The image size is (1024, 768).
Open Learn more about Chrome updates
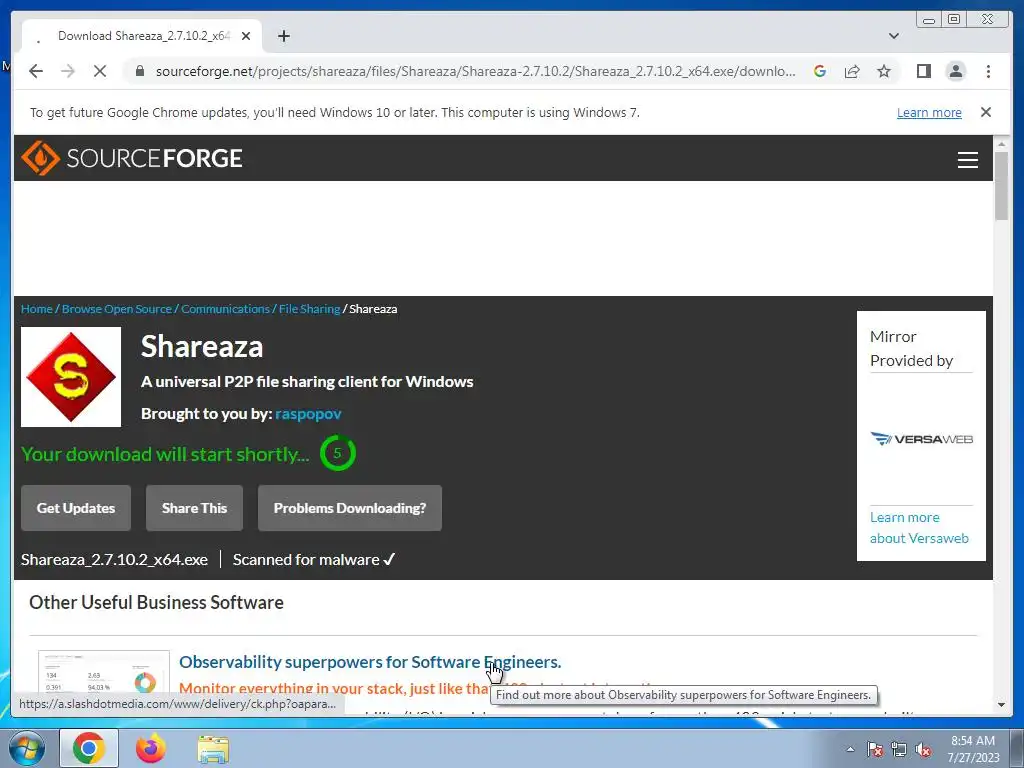[x=929, y=112]
